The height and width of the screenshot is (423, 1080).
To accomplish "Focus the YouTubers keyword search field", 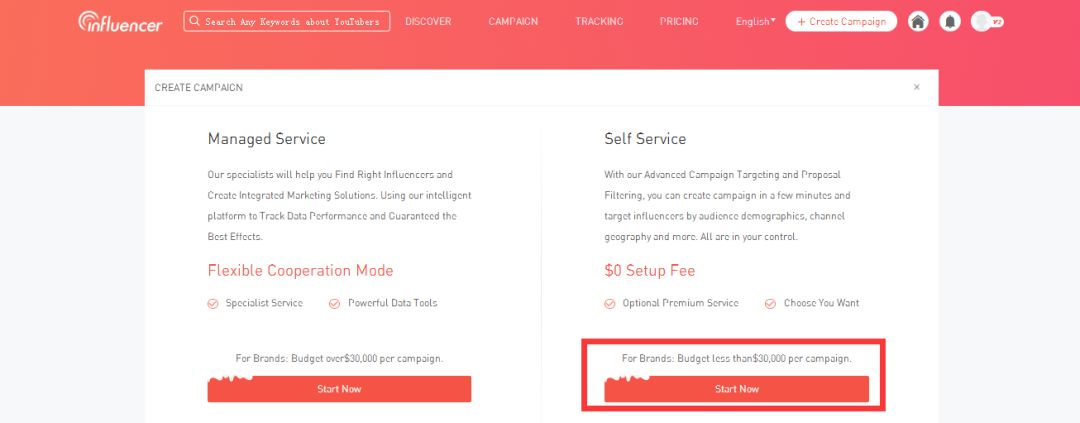I will click(x=287, y=21).
